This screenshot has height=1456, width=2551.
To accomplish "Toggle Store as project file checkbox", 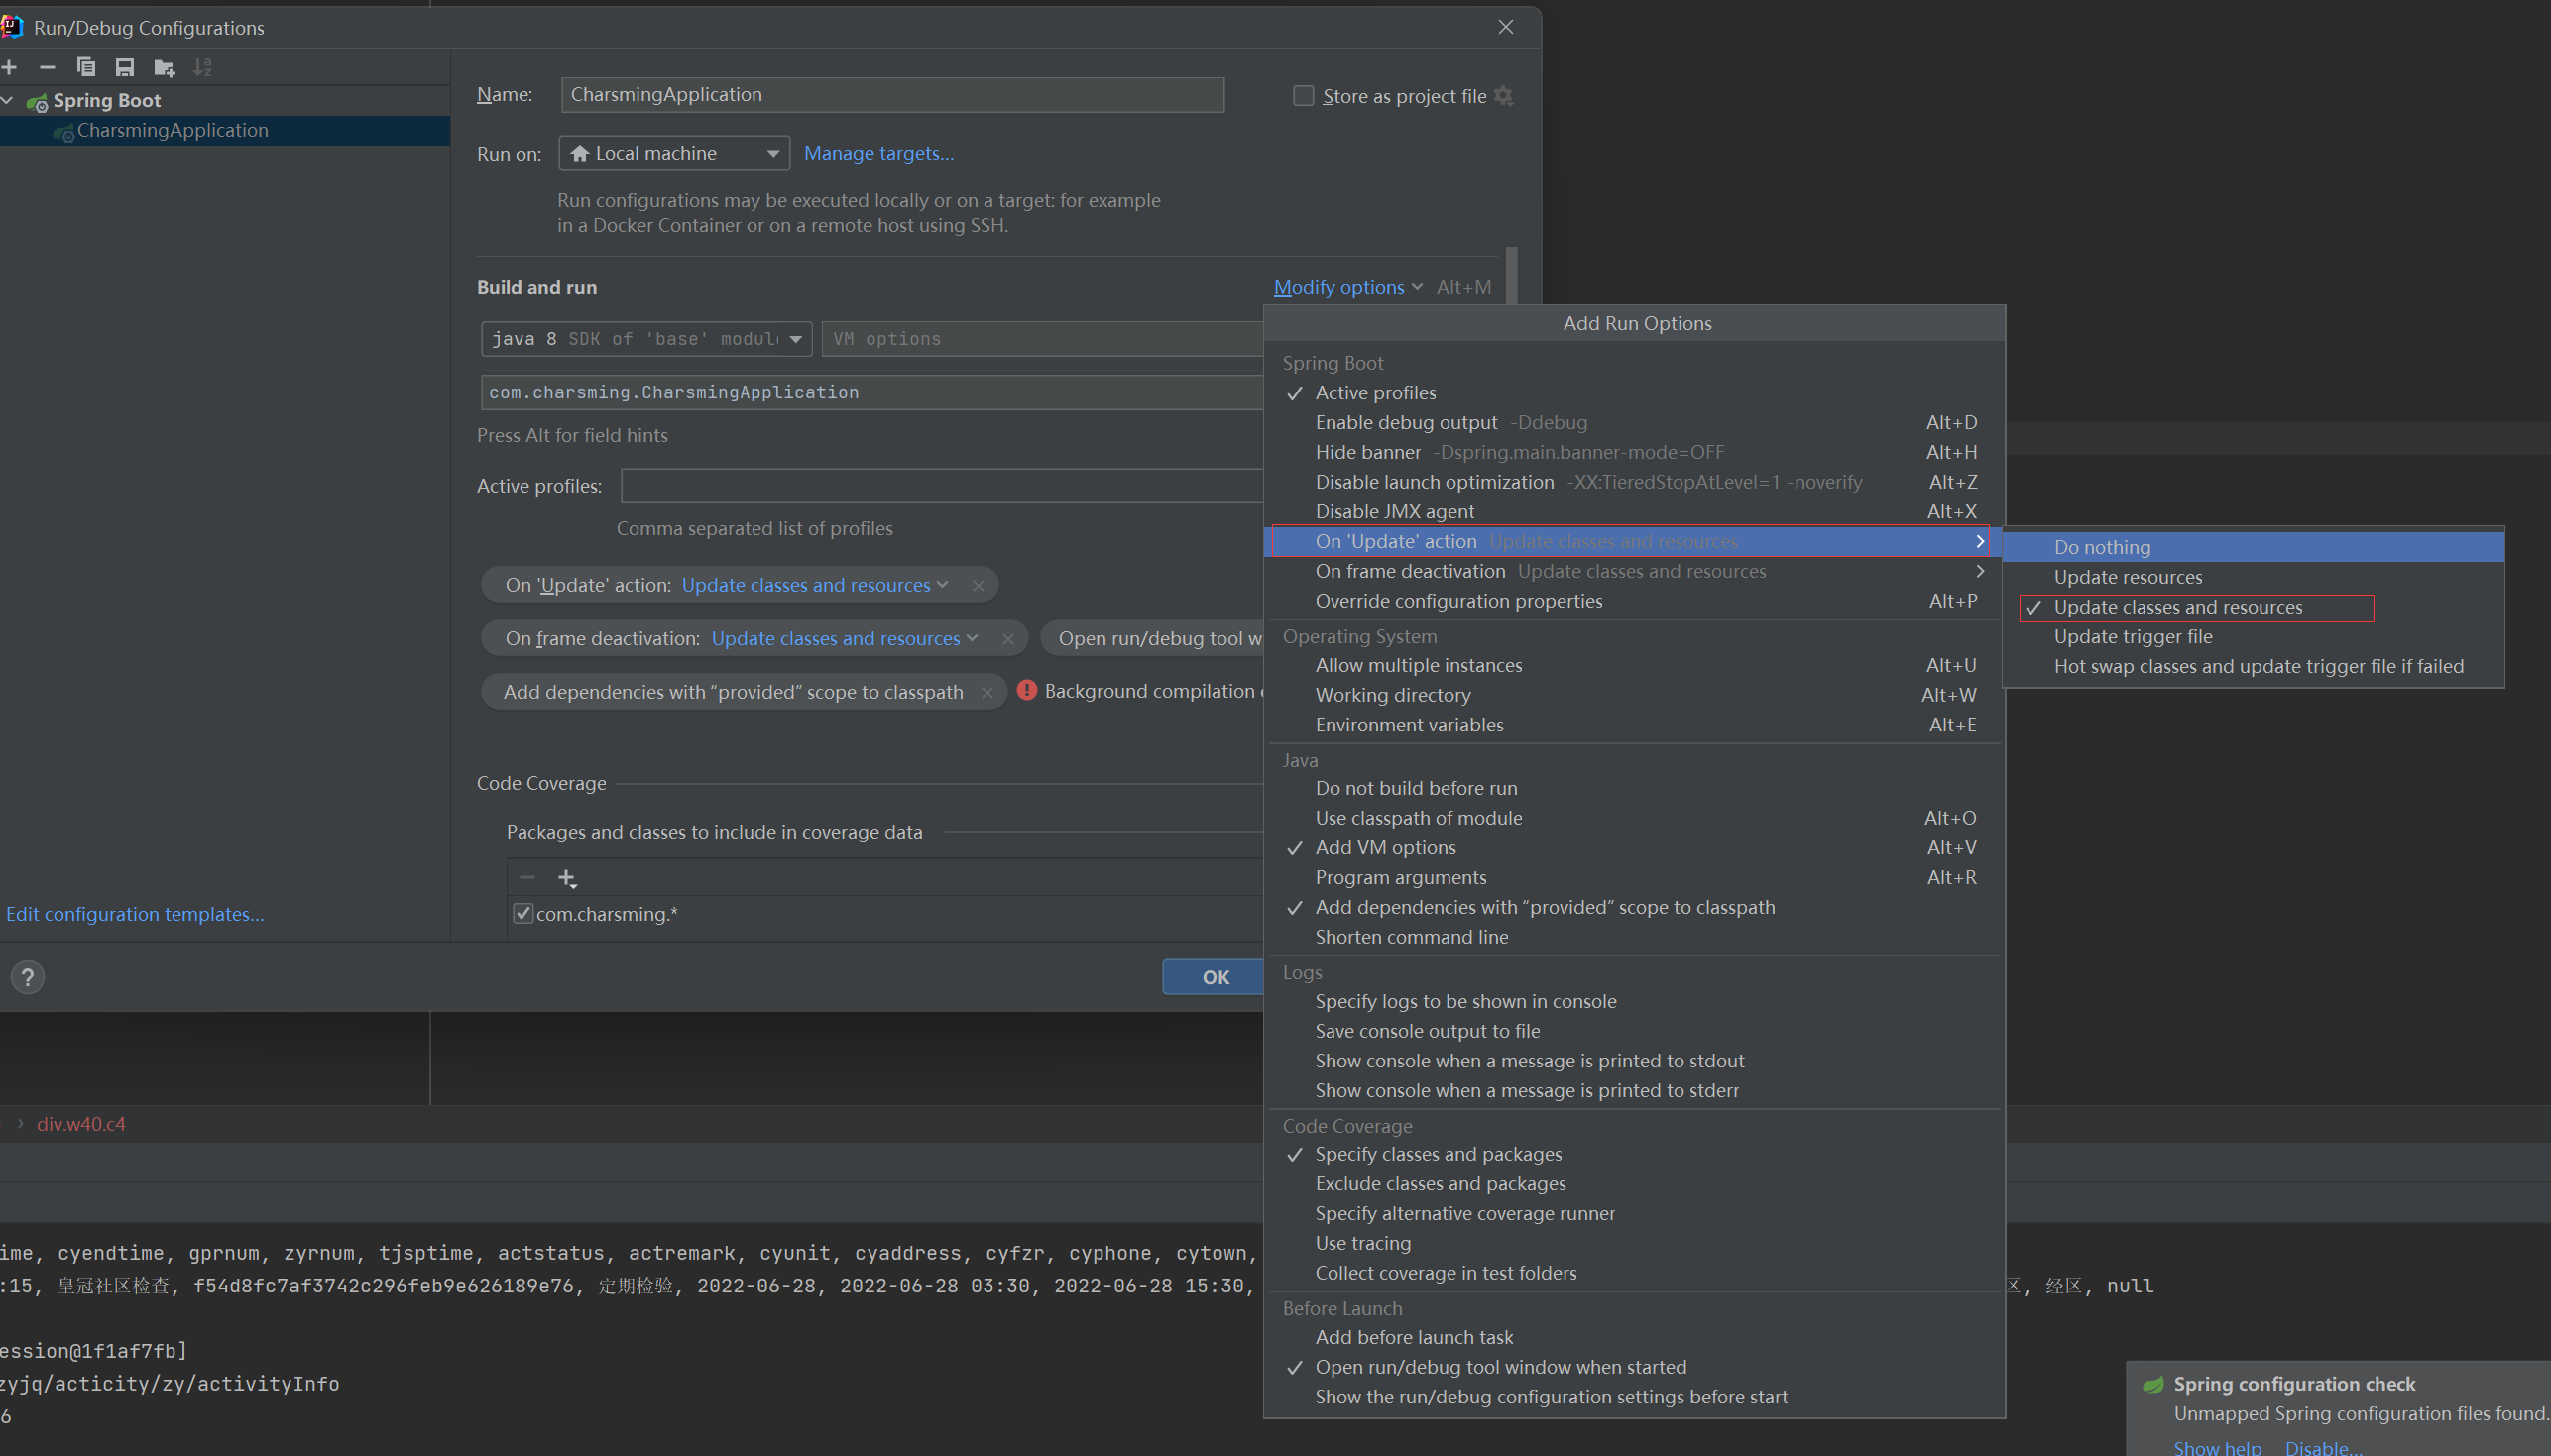I will (1303, 96).
